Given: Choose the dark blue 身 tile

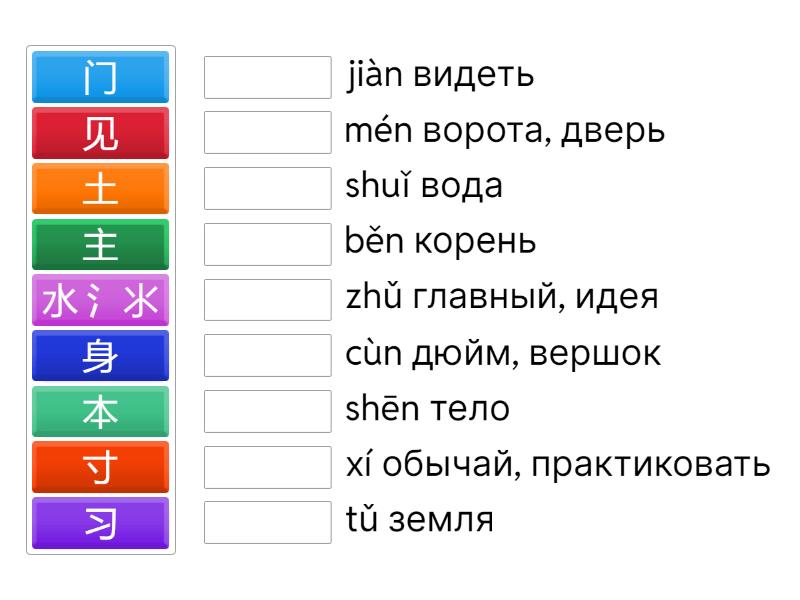Looking at the screenshot, I should pos(100,356).
